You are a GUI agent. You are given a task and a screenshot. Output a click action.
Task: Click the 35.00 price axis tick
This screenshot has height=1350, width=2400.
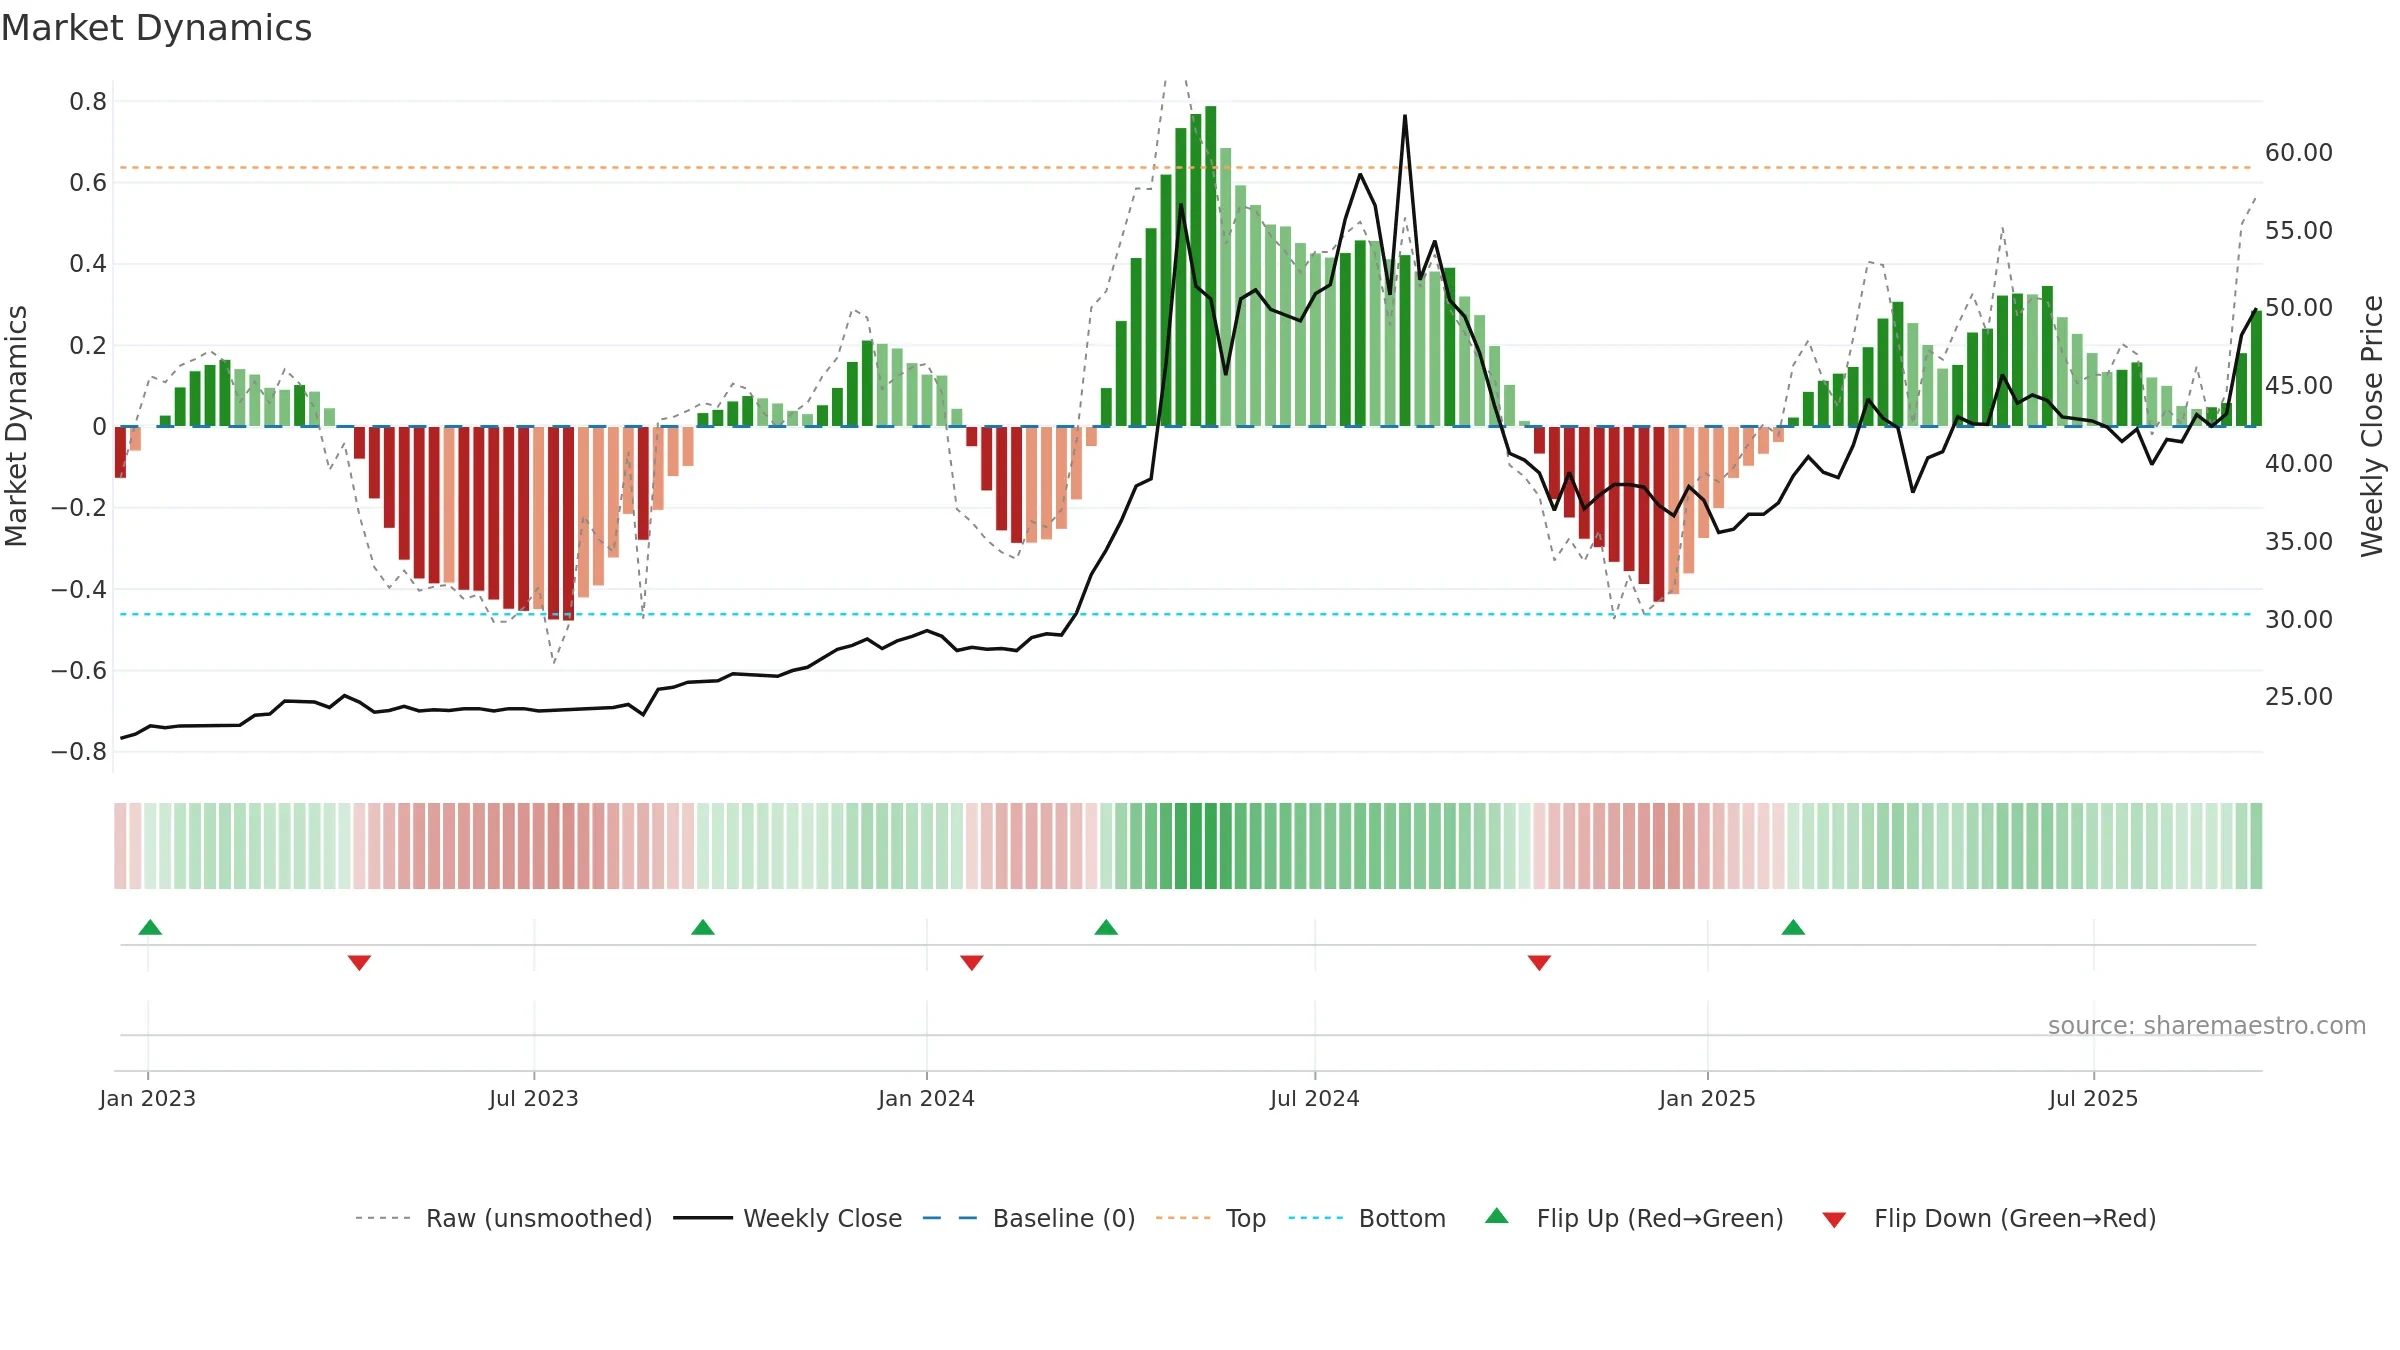(2299, 541)
